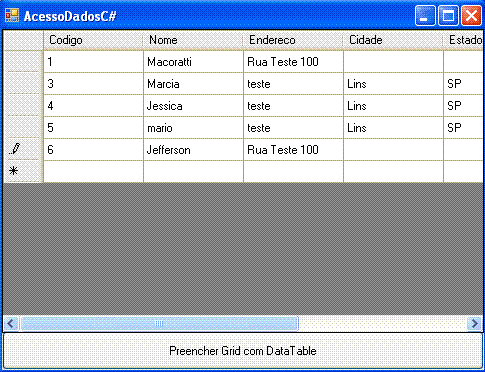
Task: Click empty Cidade cell in new row
Action: click(393, 171)
